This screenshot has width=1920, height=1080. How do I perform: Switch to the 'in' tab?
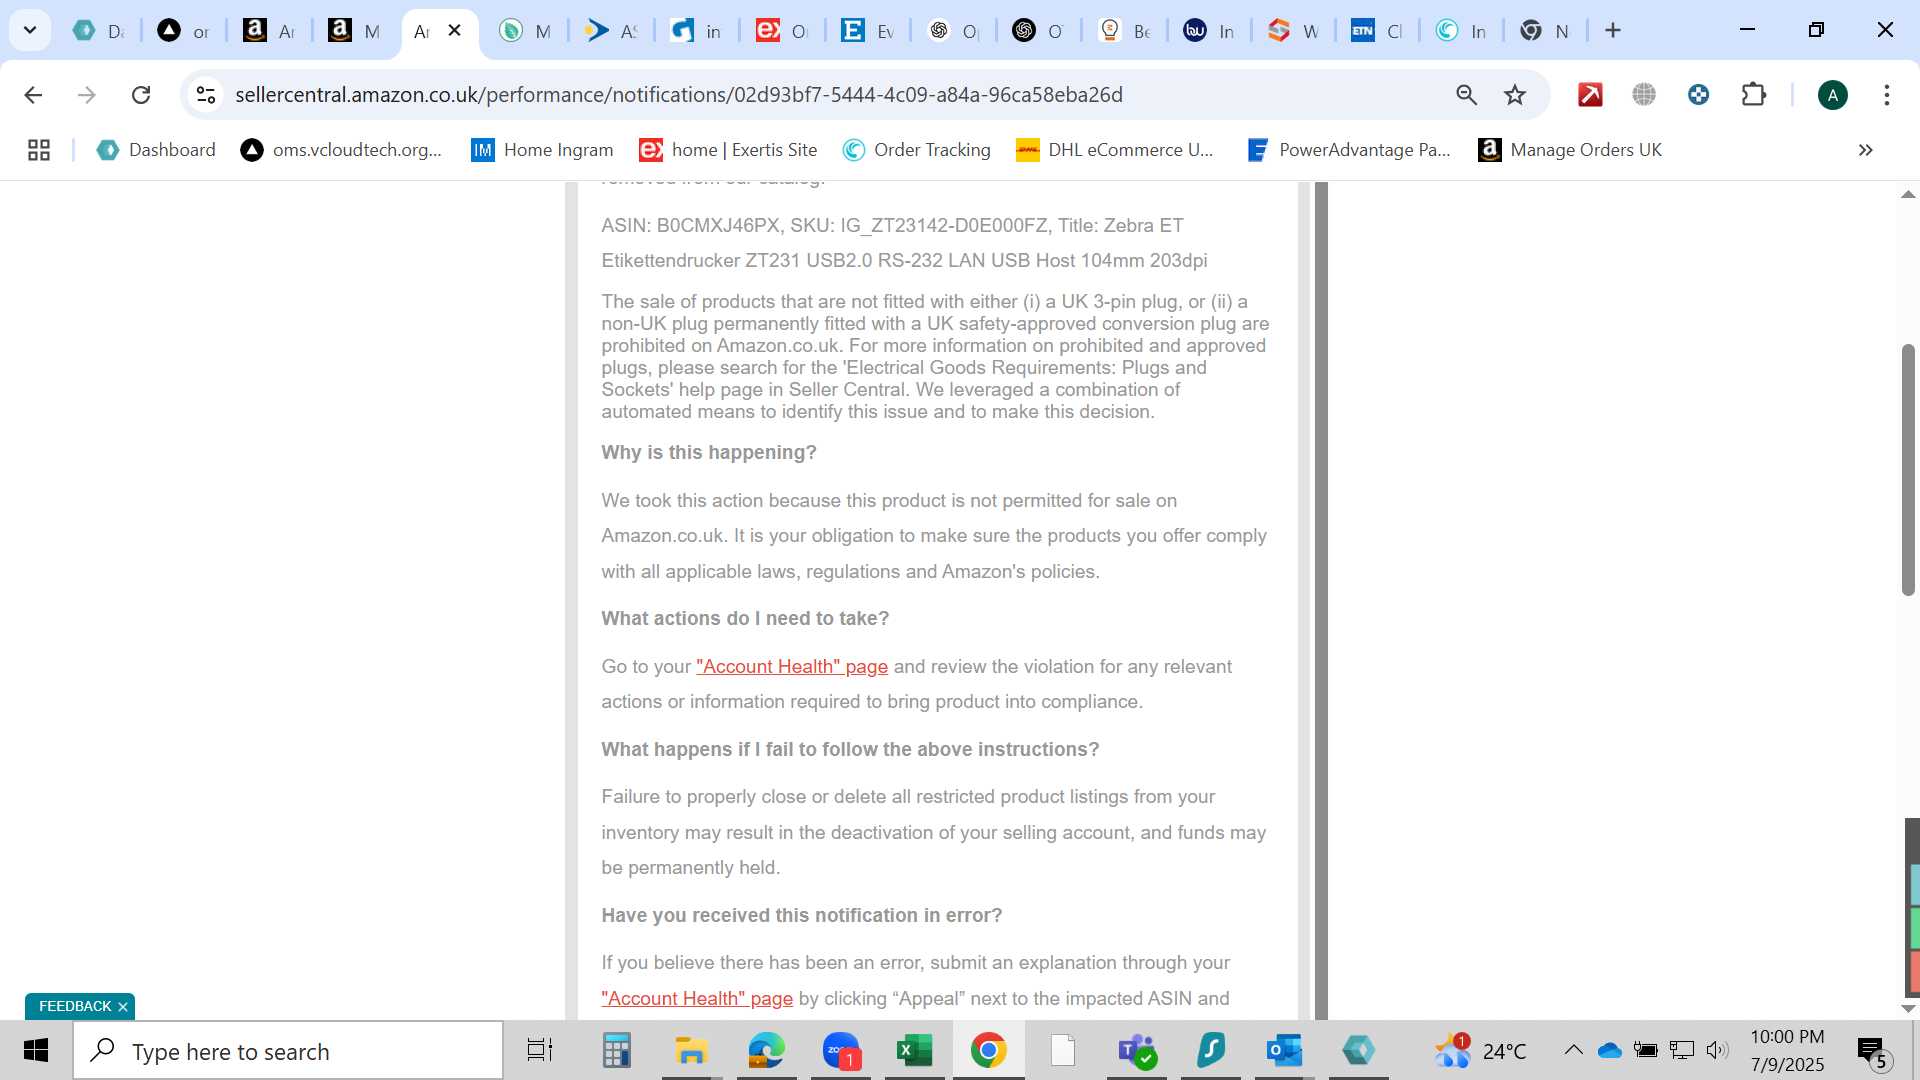[697, 31]
